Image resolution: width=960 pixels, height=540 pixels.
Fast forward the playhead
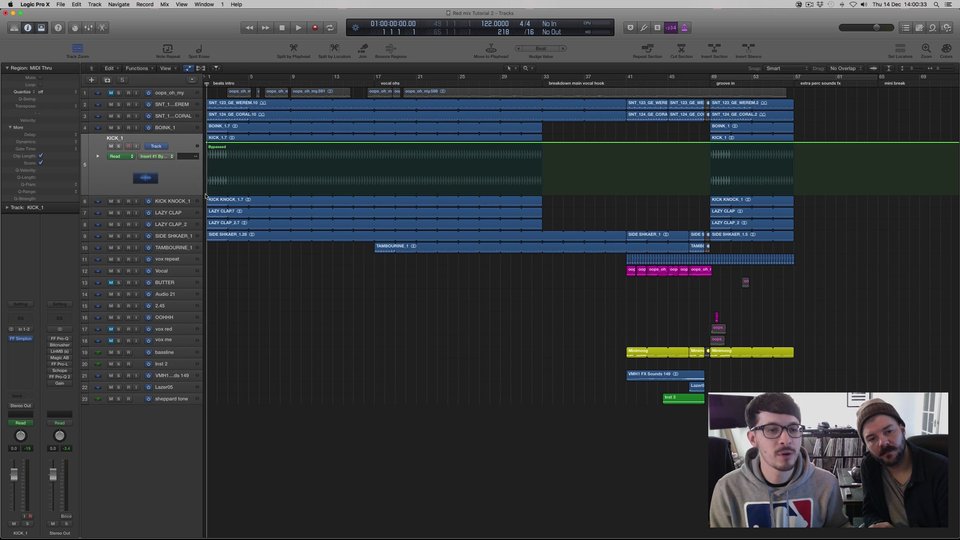265,28
